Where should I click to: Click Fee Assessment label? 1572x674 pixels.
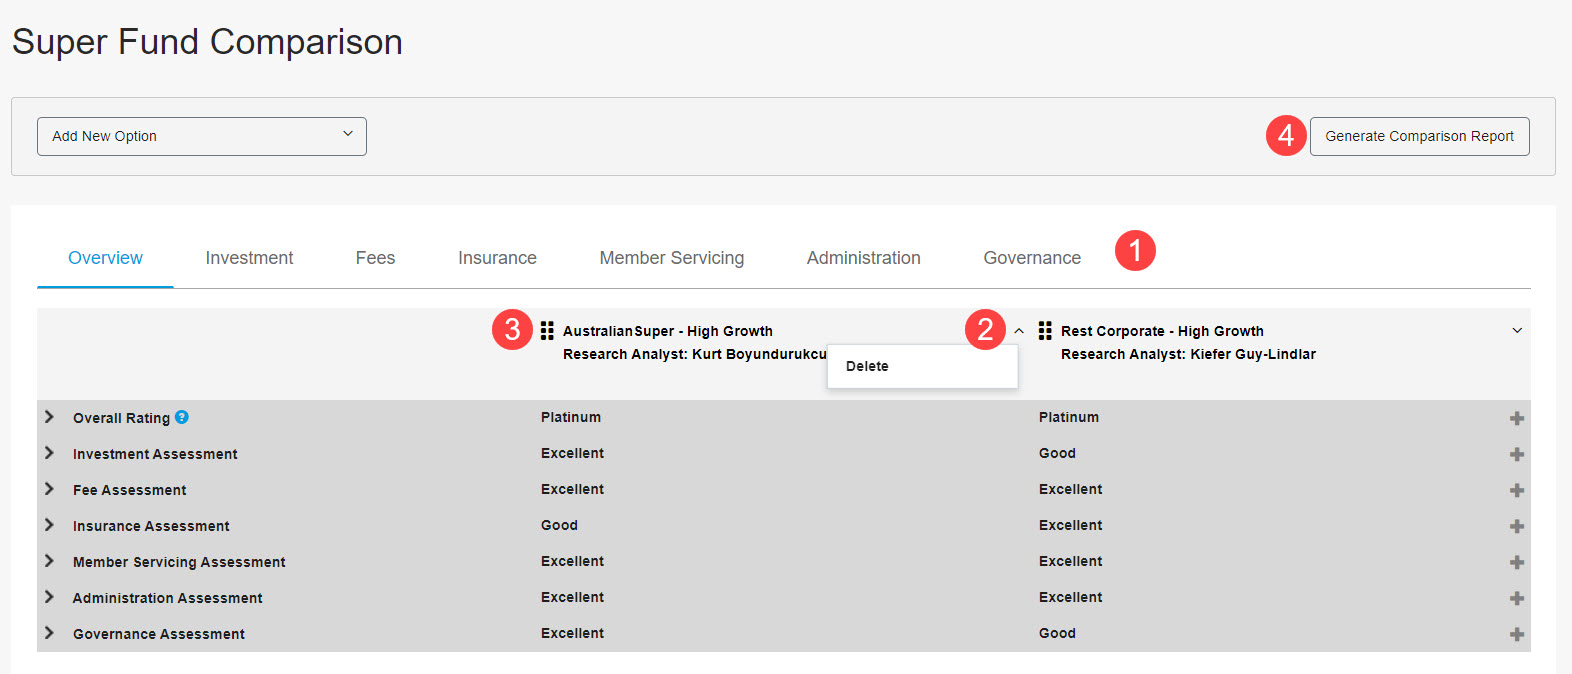coord(129,490)
